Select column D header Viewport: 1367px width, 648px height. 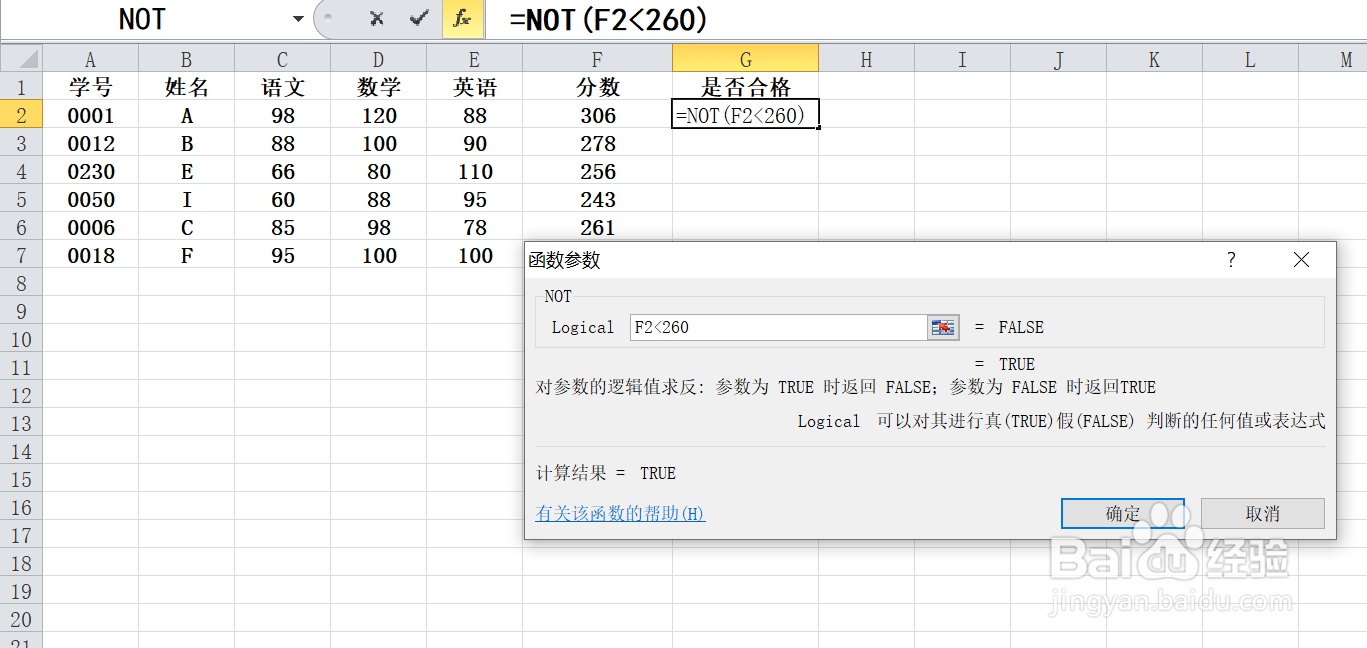378,59
